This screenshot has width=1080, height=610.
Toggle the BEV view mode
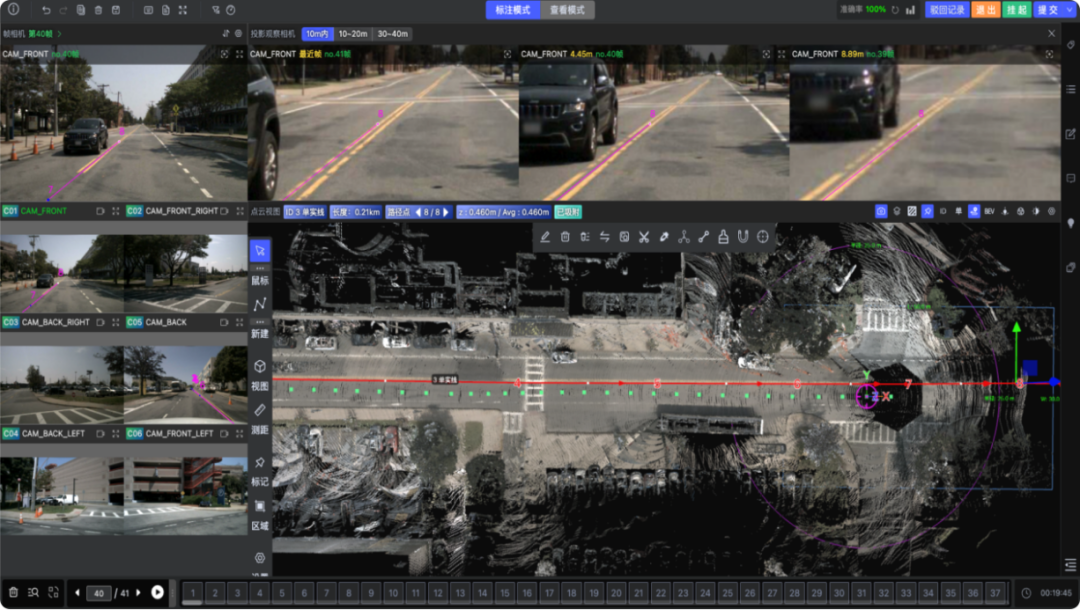(x=988, y=212)
